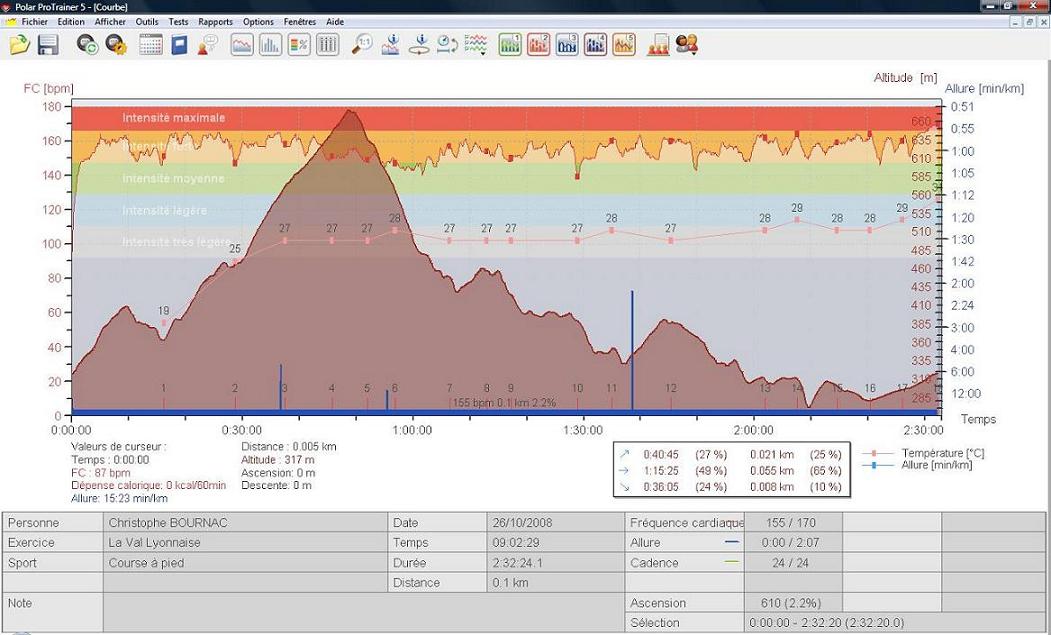Select red graph preset number 2
1051x635 pixels.
pyautogui.click(x=538, y=45)
